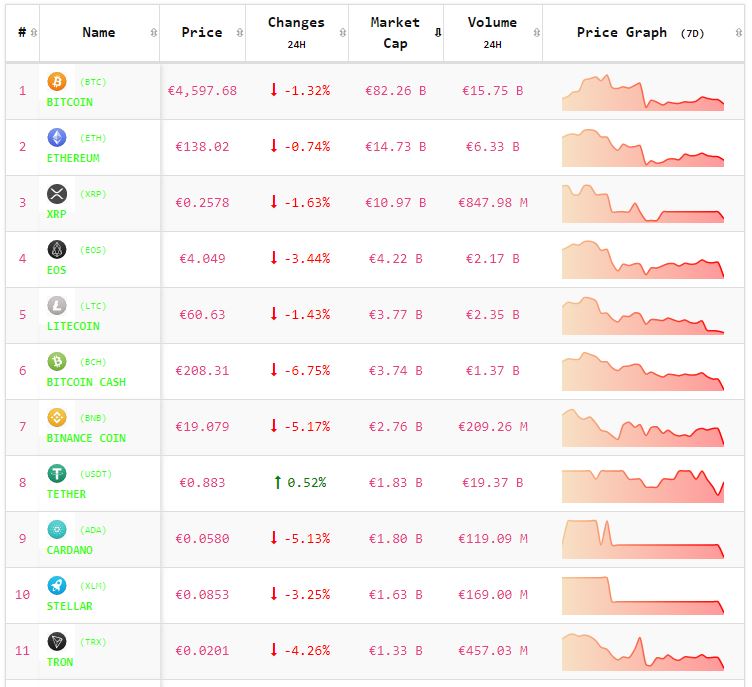Sort by the Changes 24H header

click(296, 32)
